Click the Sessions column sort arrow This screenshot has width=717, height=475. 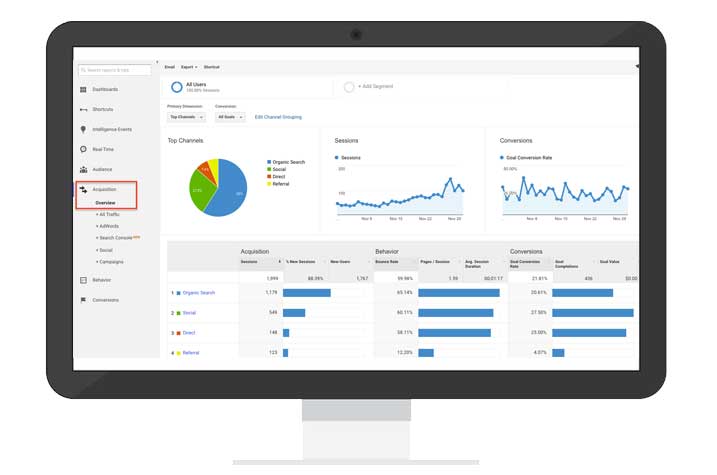279,262
